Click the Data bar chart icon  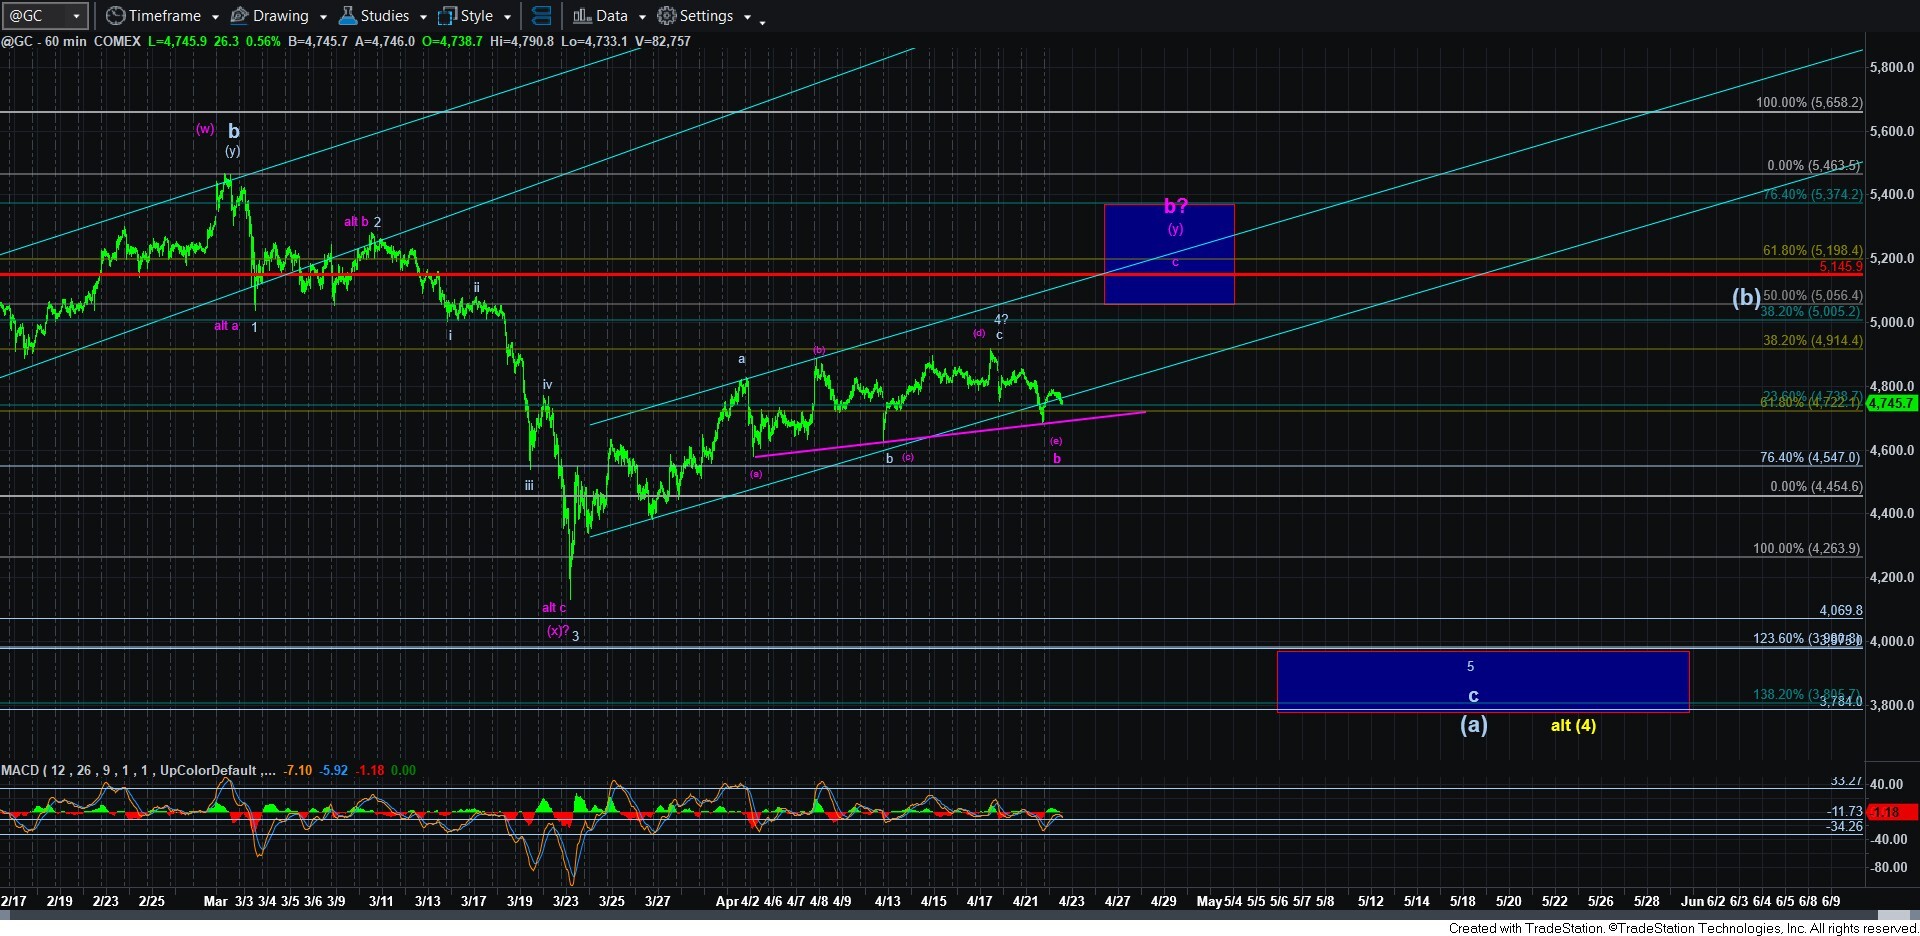(x=582, y=16)
